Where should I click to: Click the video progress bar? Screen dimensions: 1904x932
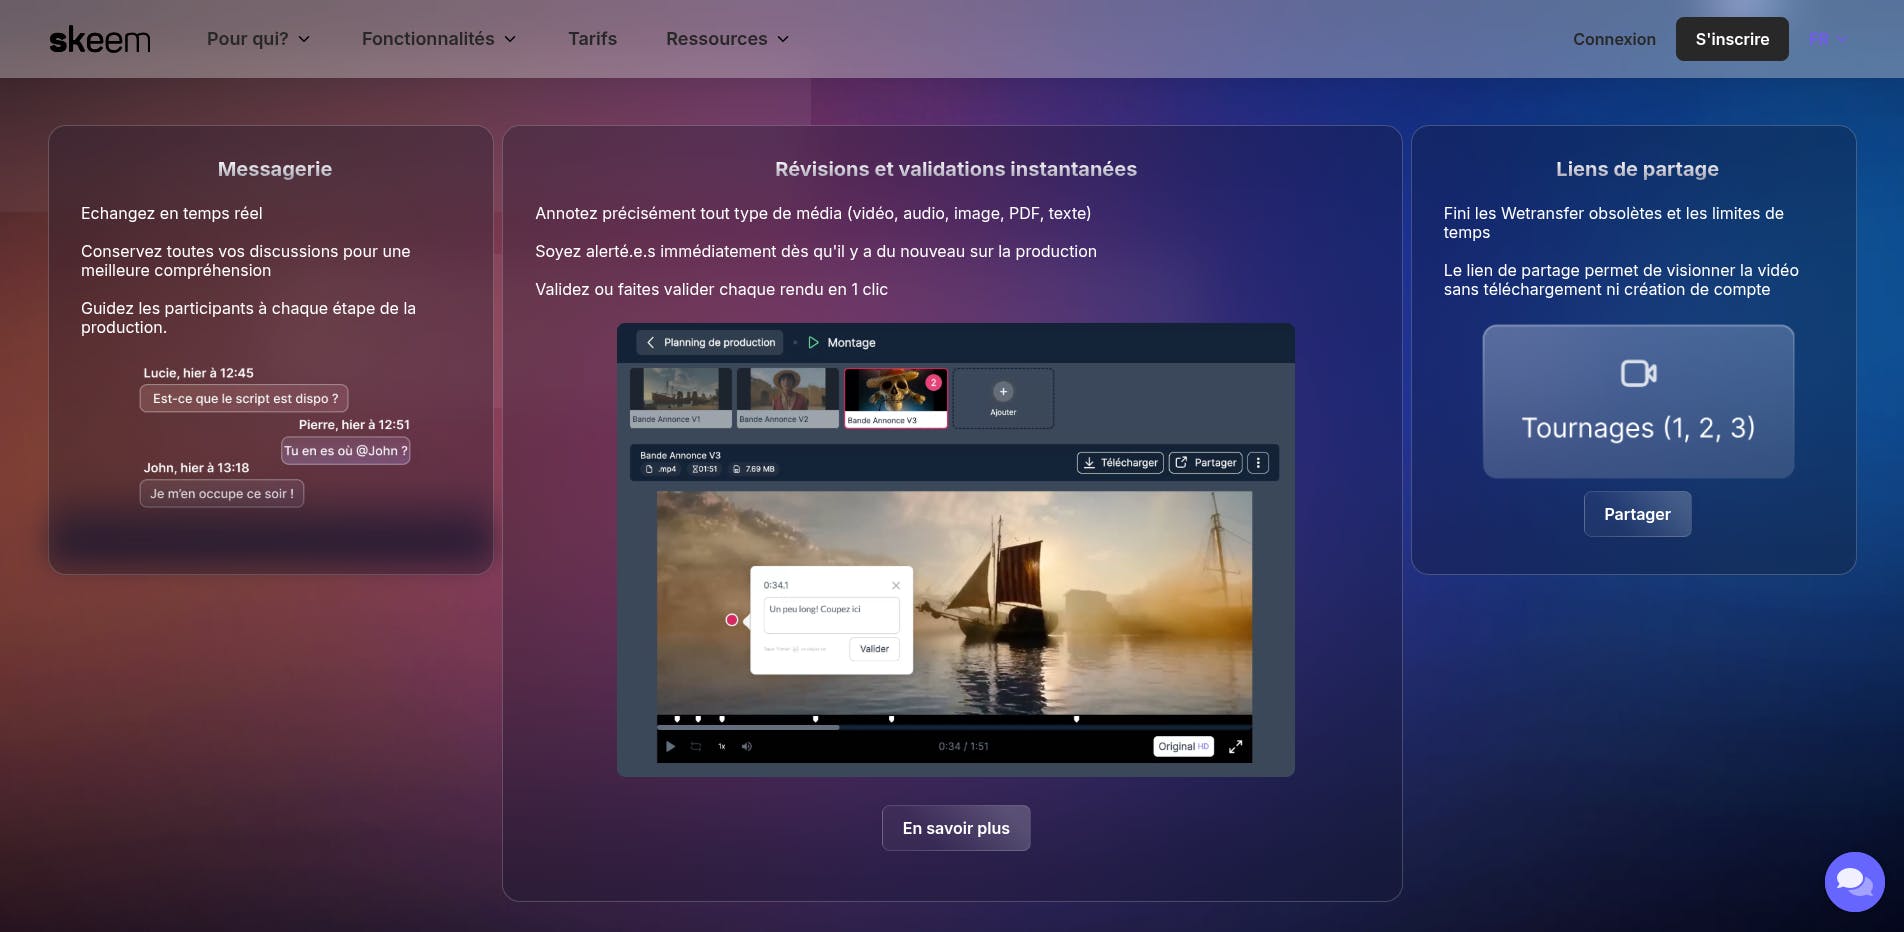[x=954, y=727]
